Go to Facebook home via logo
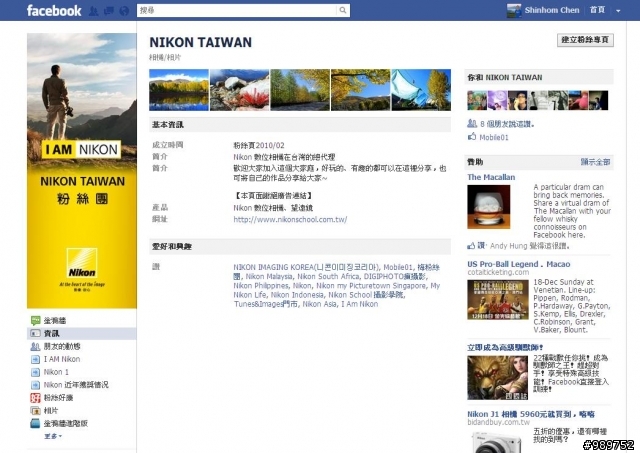Viewport: 640px width, 453px height. coord(54,11)
